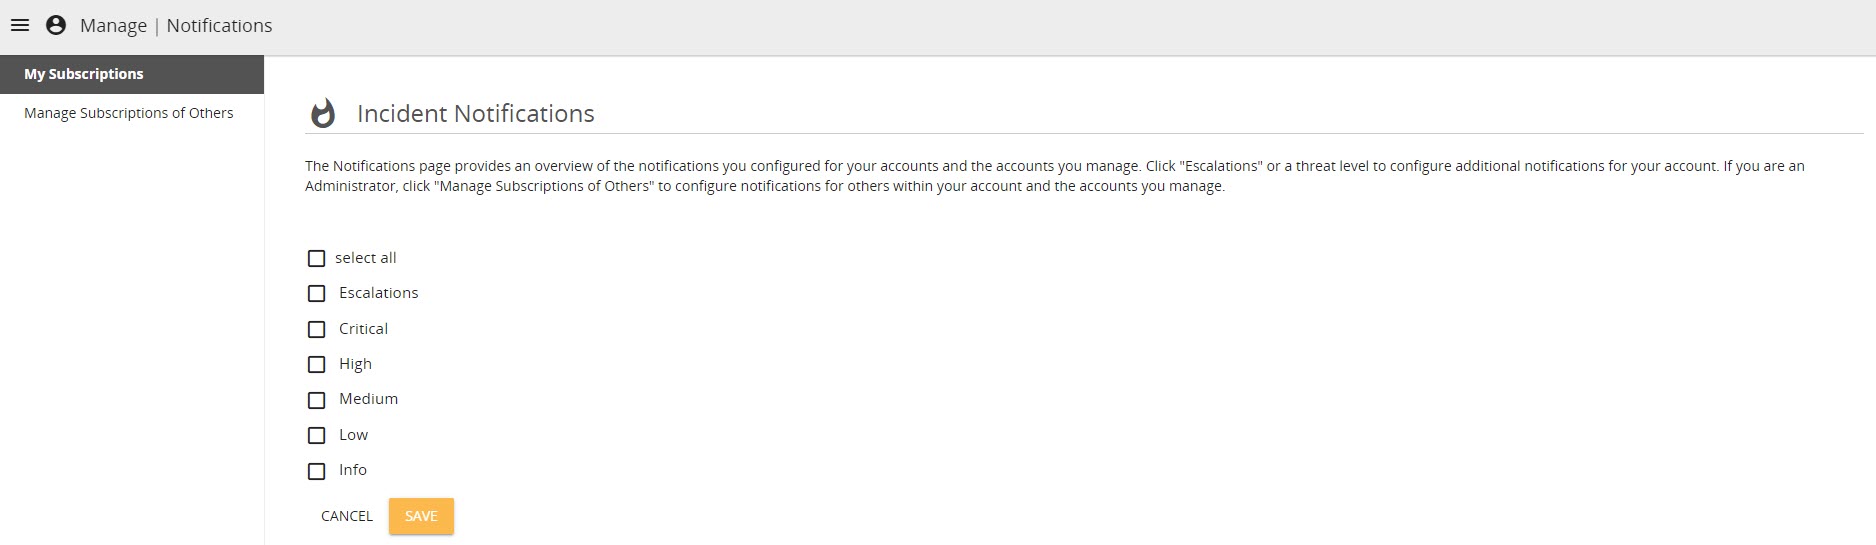The height and width of the screenshot is (545, 1876).
Task: Check the Low threat level box
Action: tap(316, 435)
